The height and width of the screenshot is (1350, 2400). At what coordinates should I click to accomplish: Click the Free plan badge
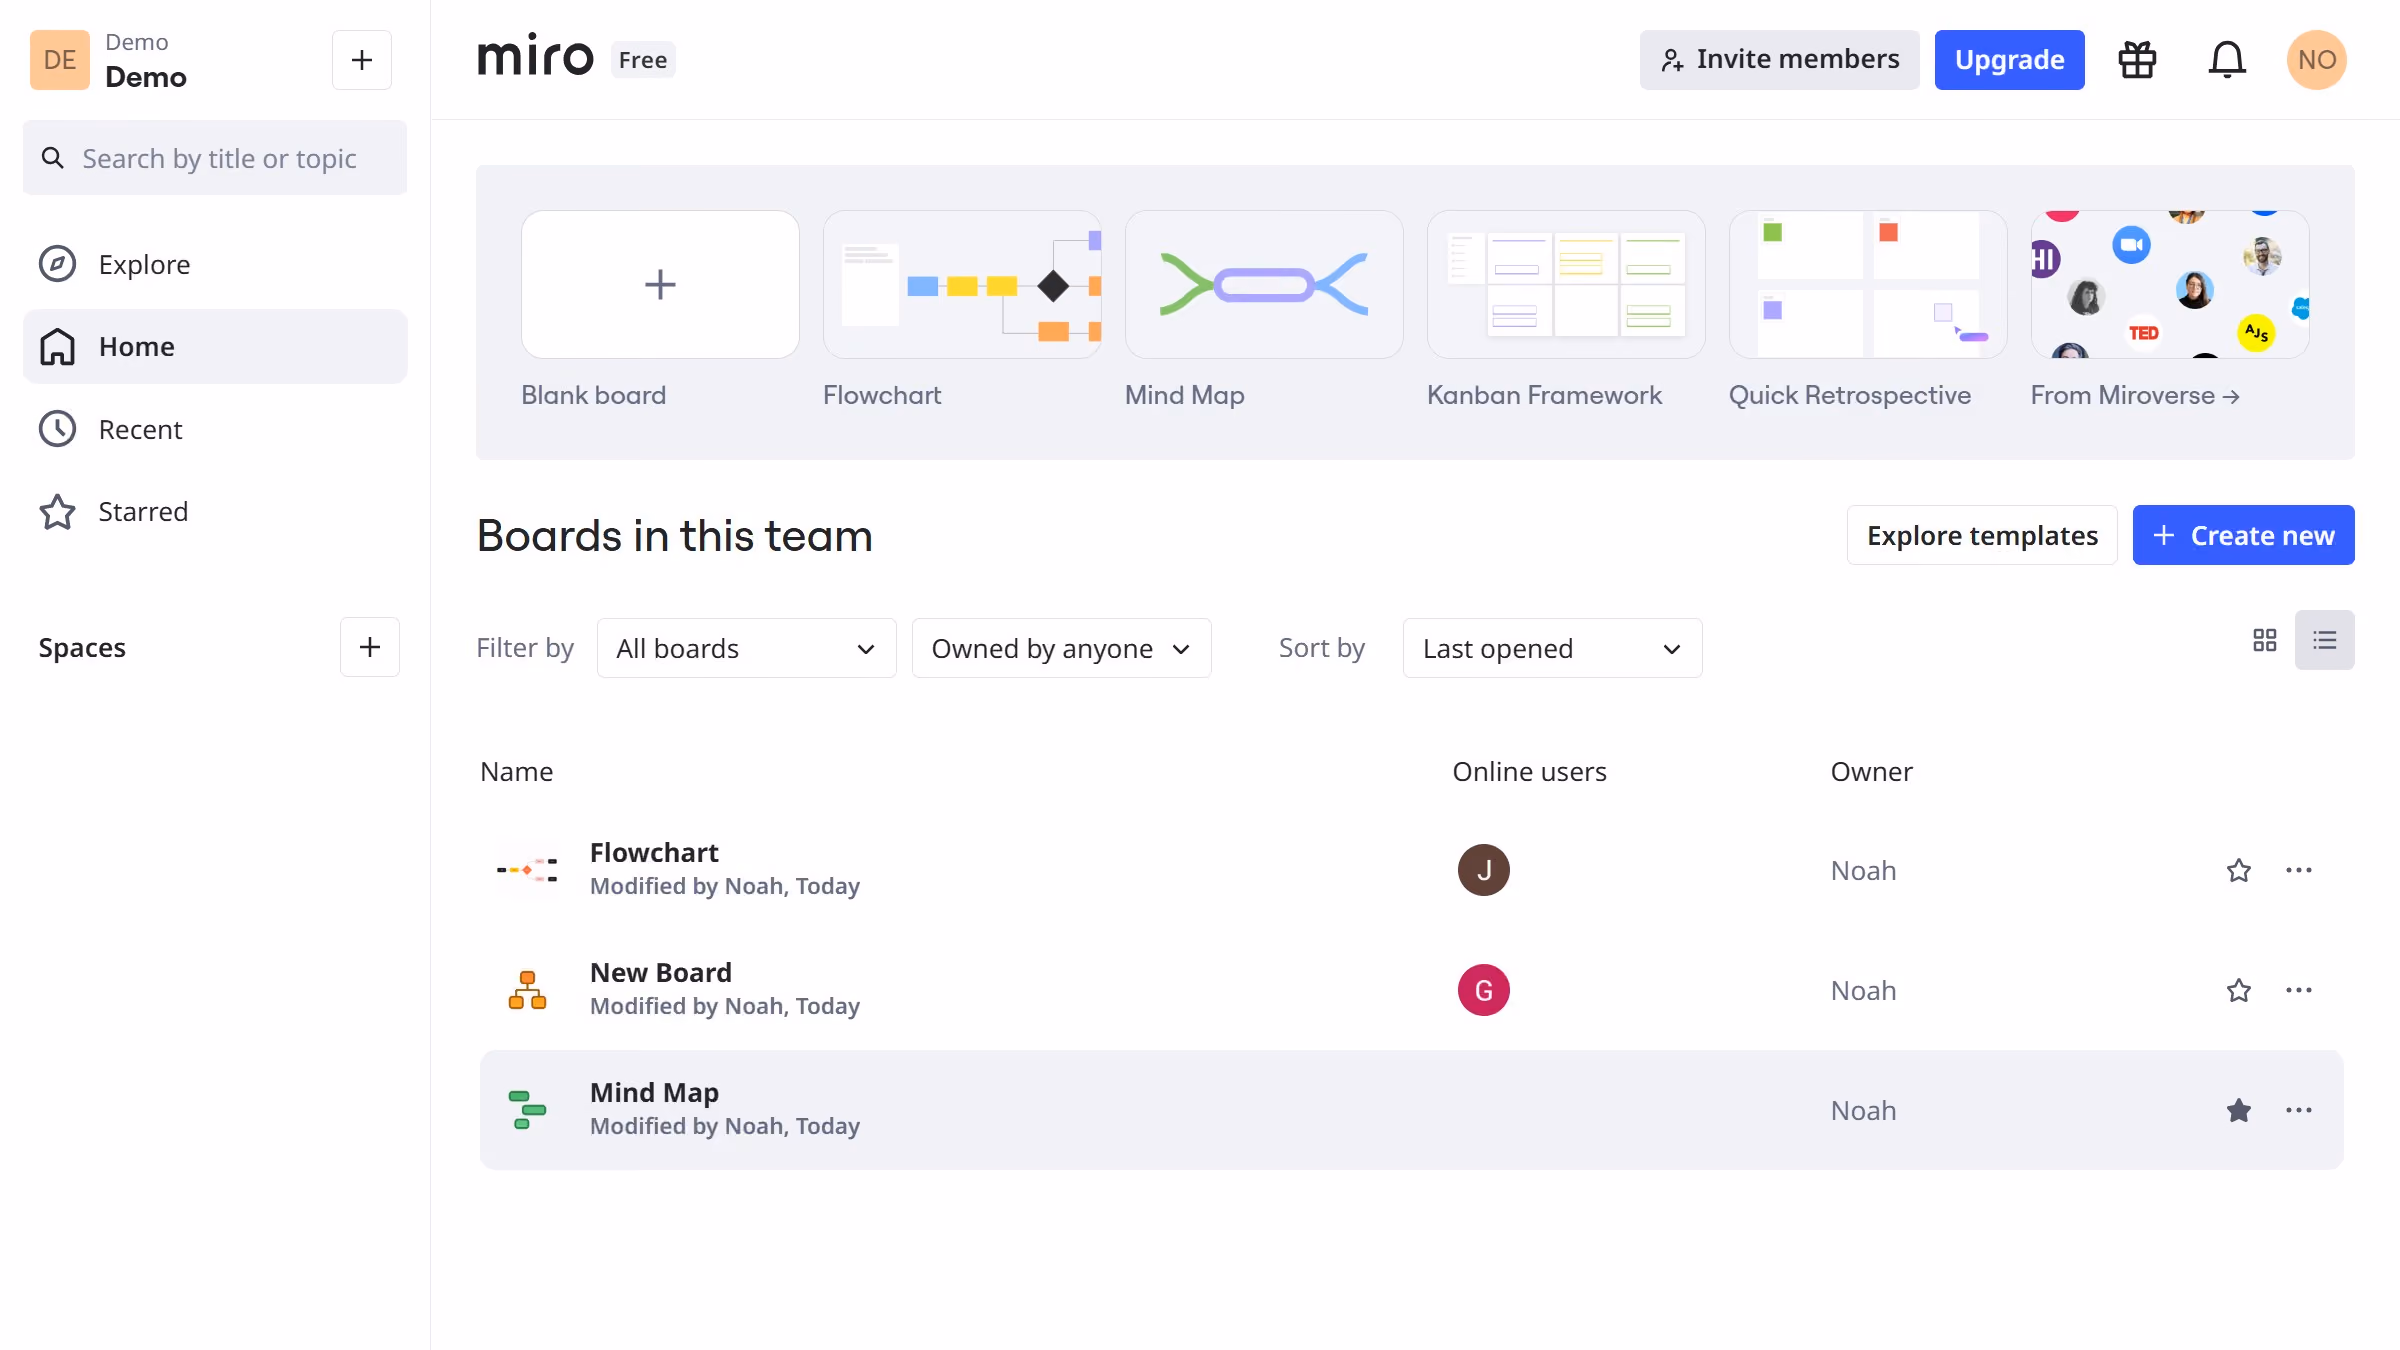click(x=643, y=60)
